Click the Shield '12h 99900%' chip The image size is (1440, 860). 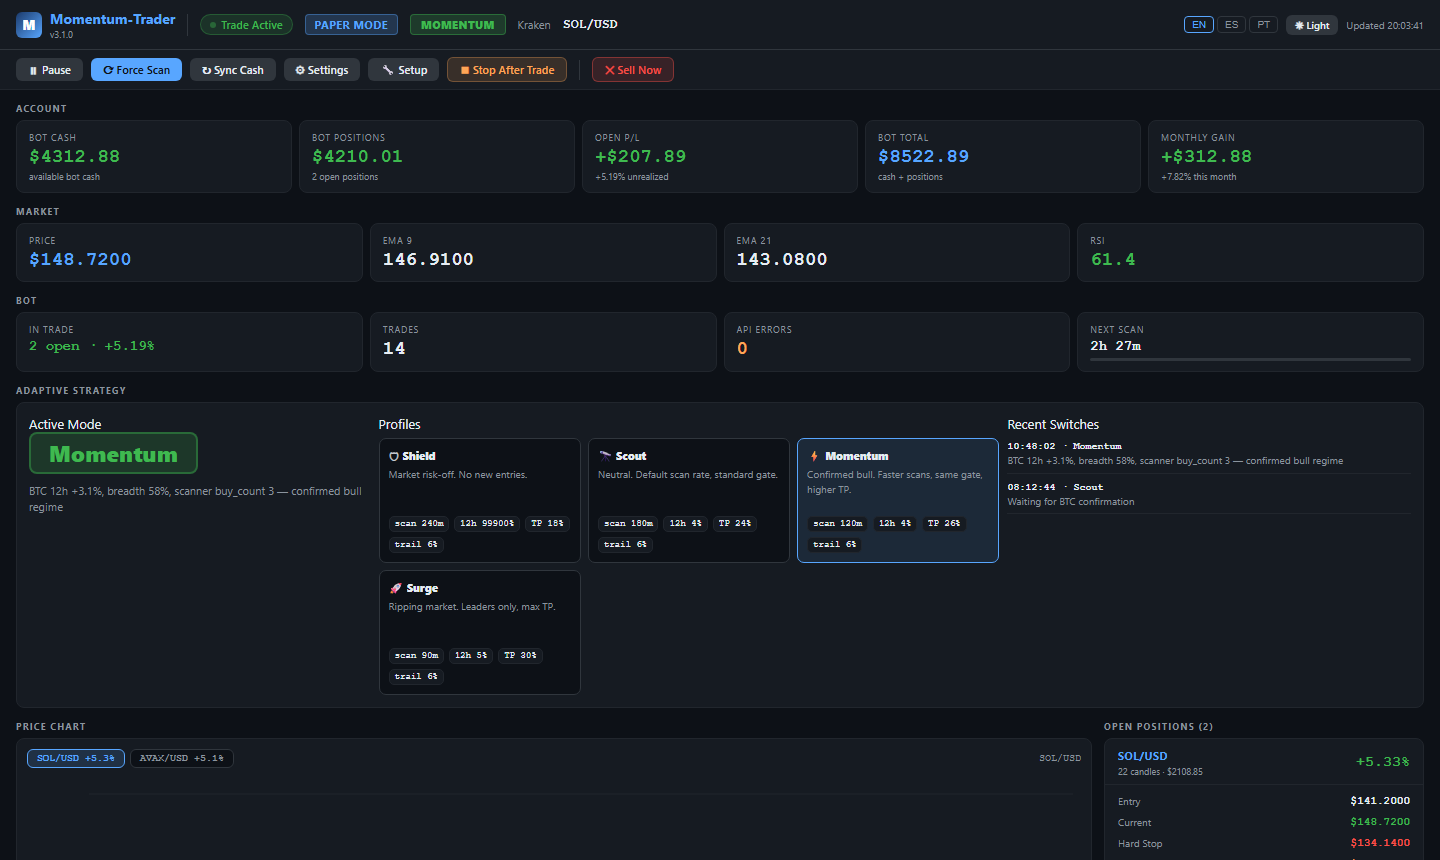tap(487, 523)
